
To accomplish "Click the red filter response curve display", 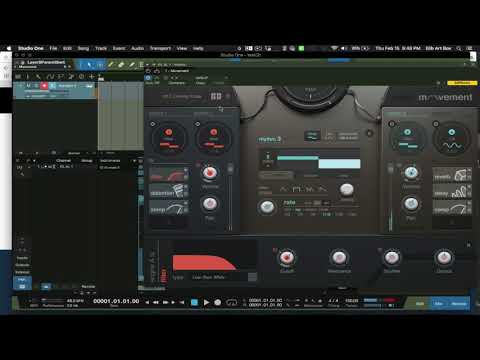I will coord(204,263).
